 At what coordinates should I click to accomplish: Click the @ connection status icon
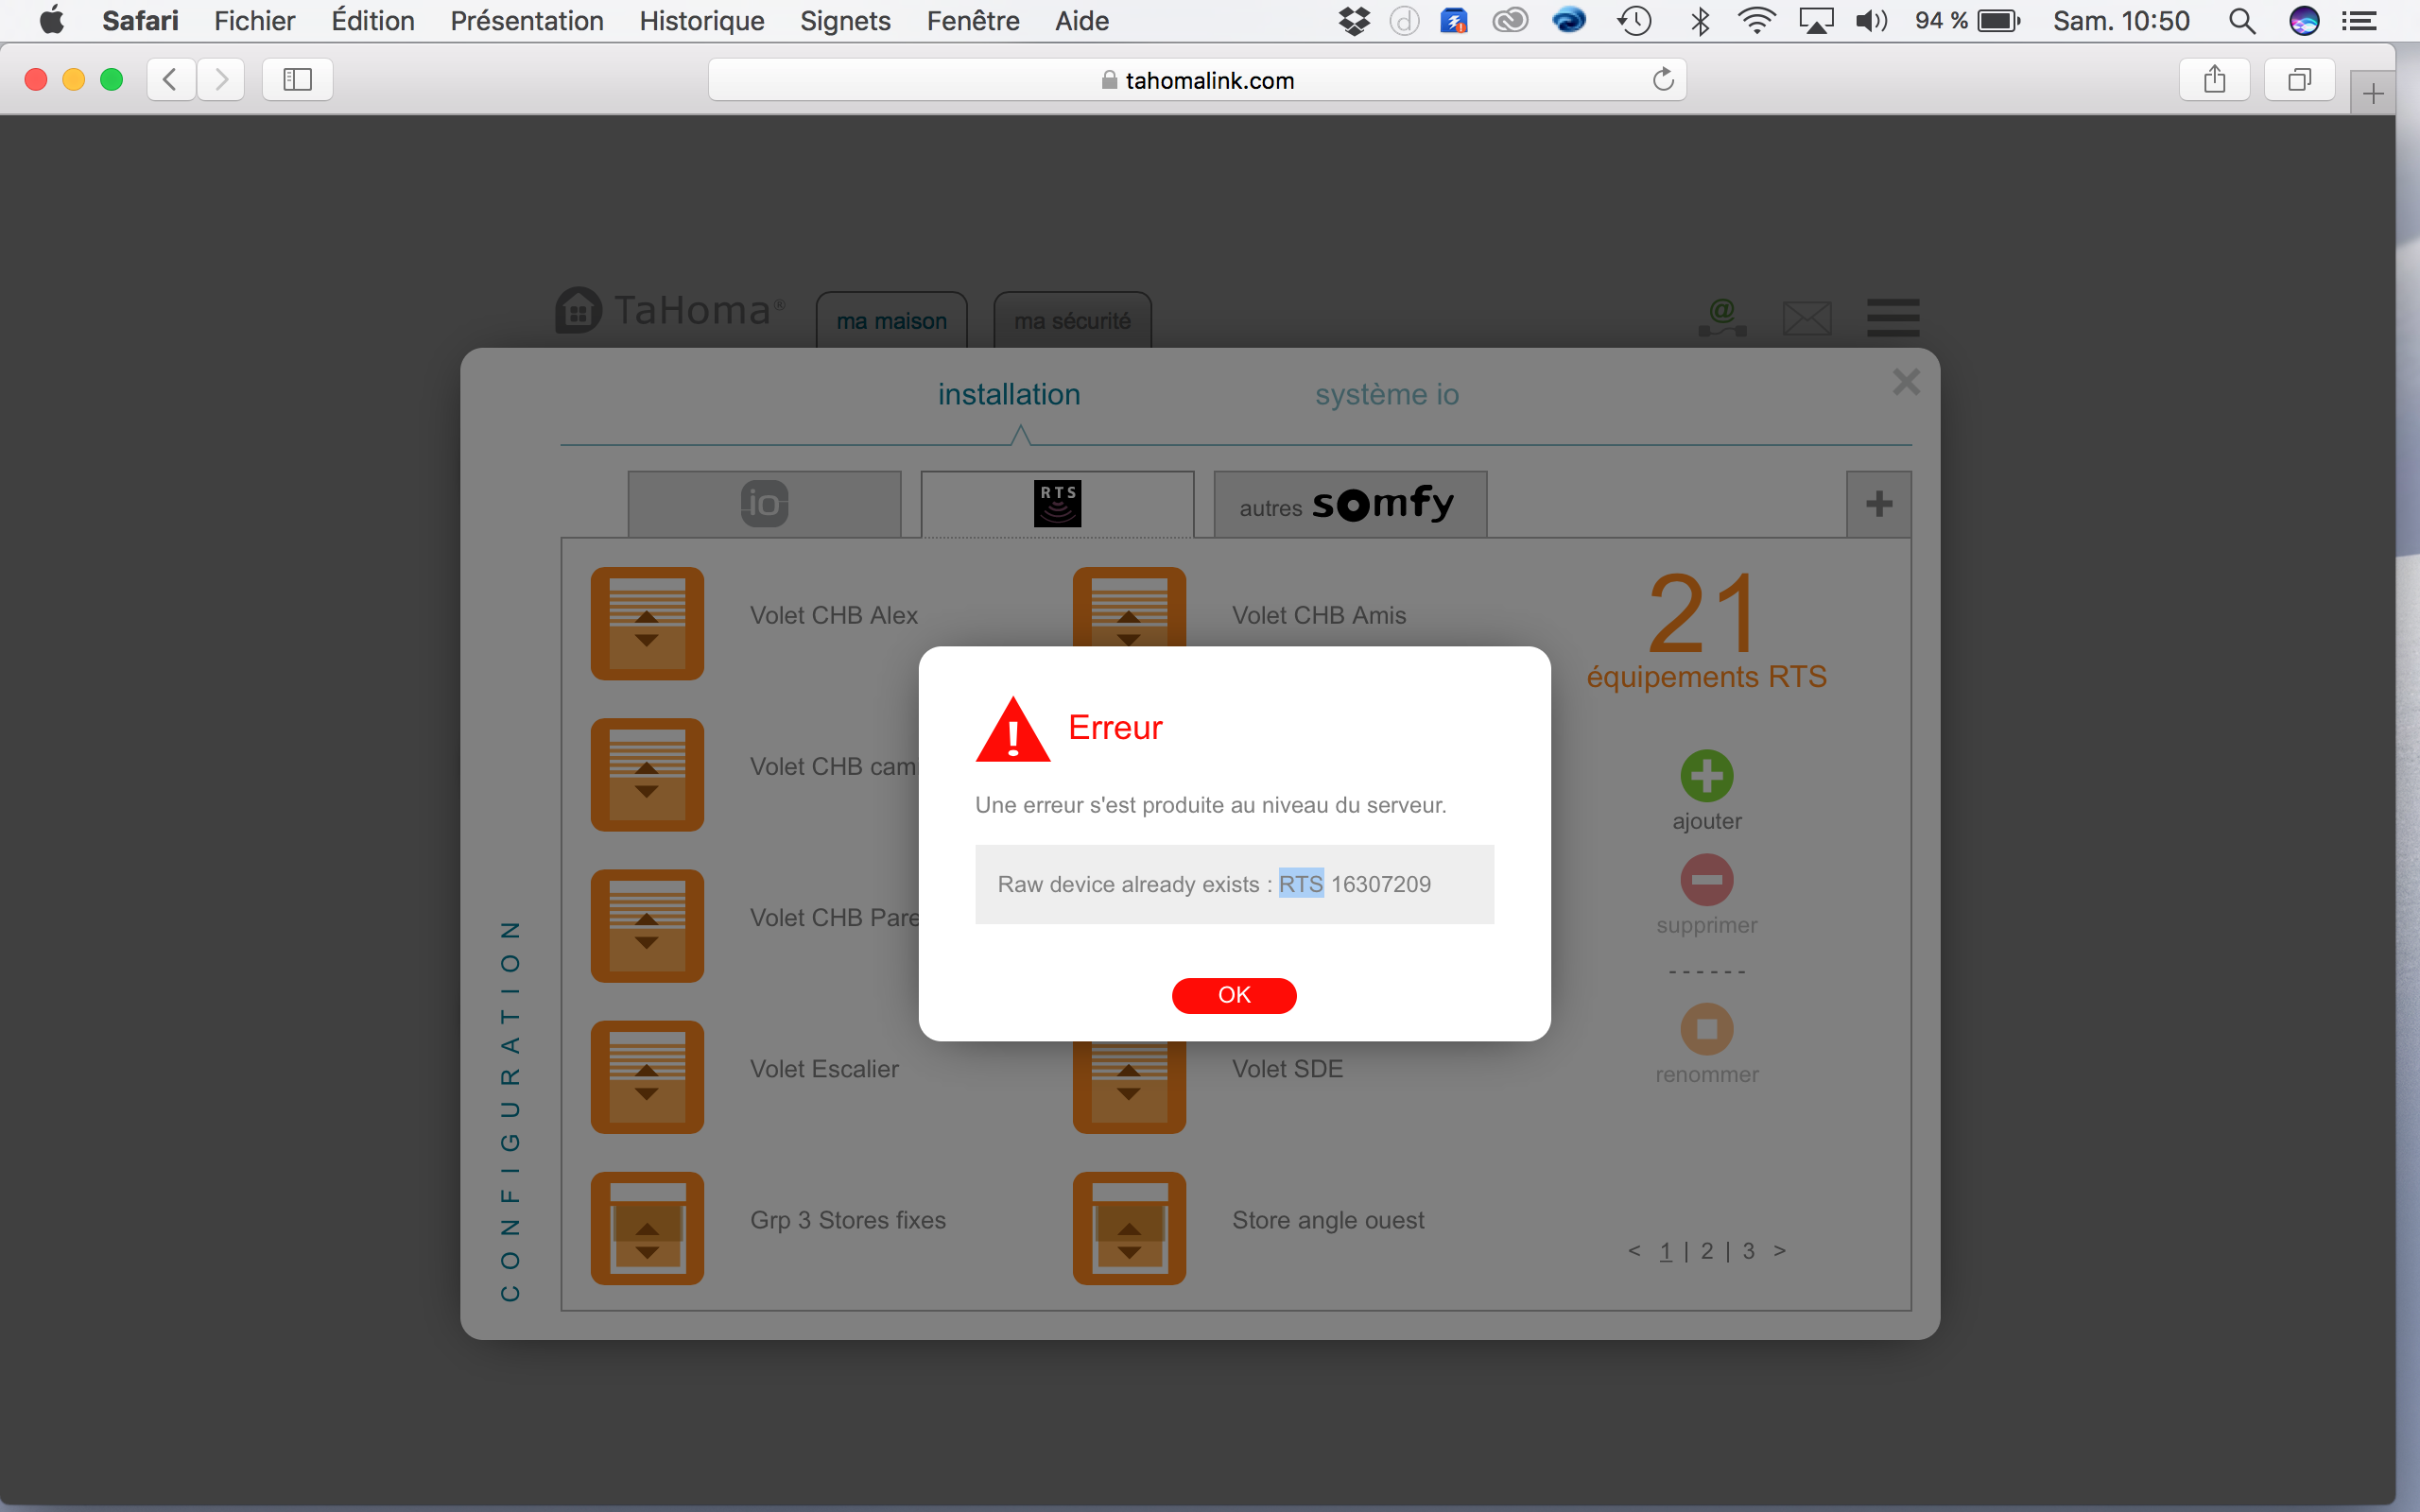(1722, 317)
